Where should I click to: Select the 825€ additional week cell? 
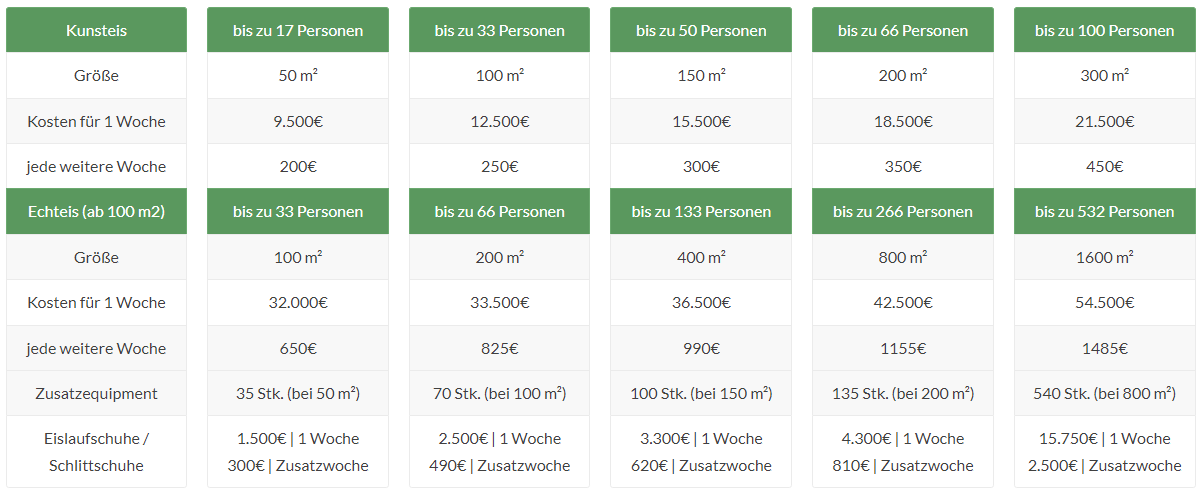499,348
